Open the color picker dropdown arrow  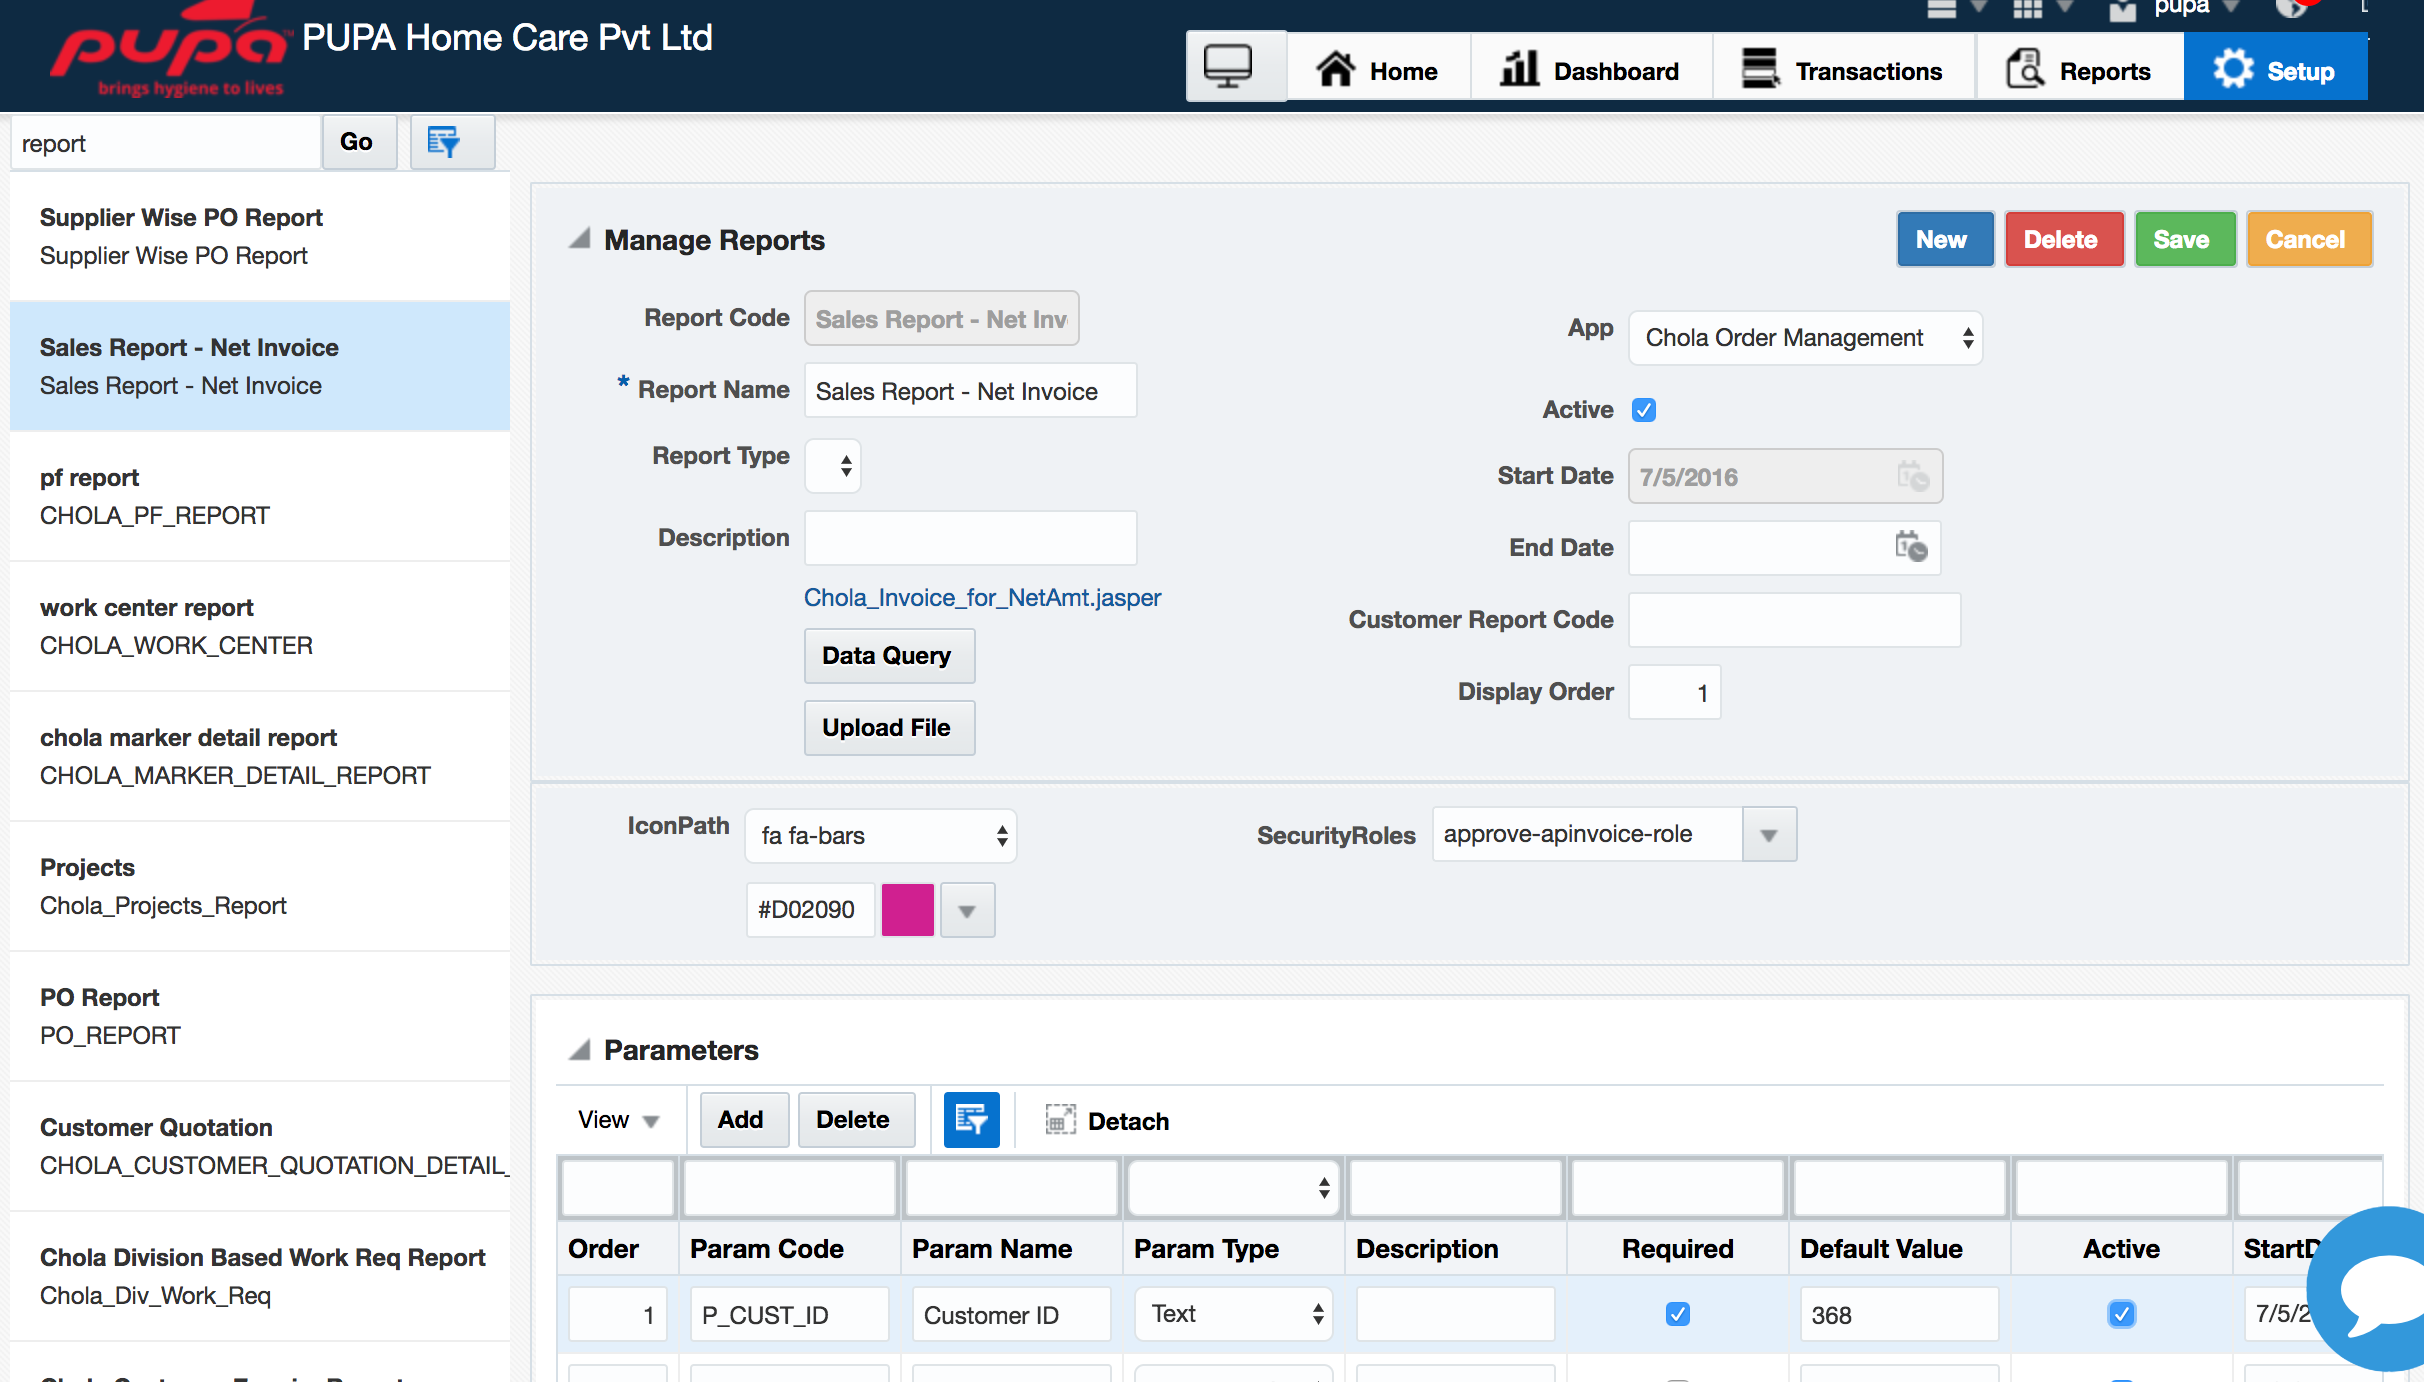point(967,910)
